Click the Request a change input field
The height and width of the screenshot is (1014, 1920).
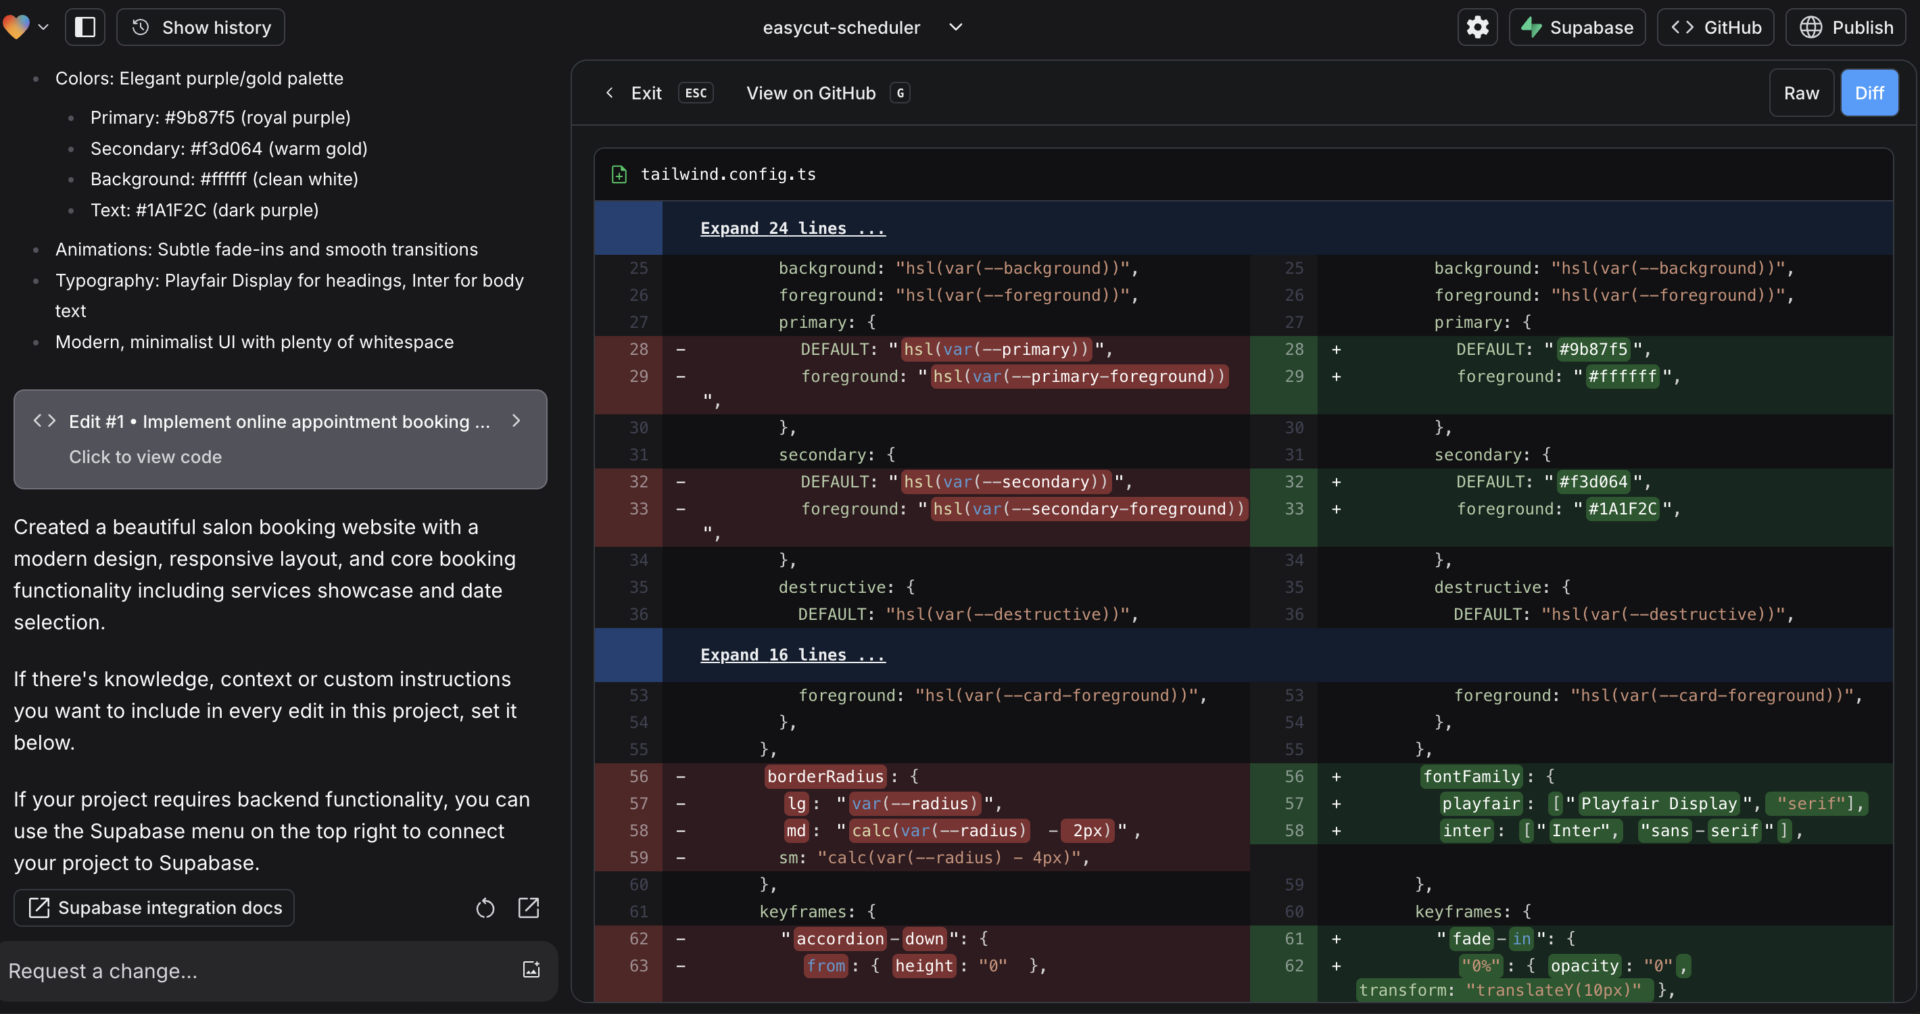[x=250, y=971]
